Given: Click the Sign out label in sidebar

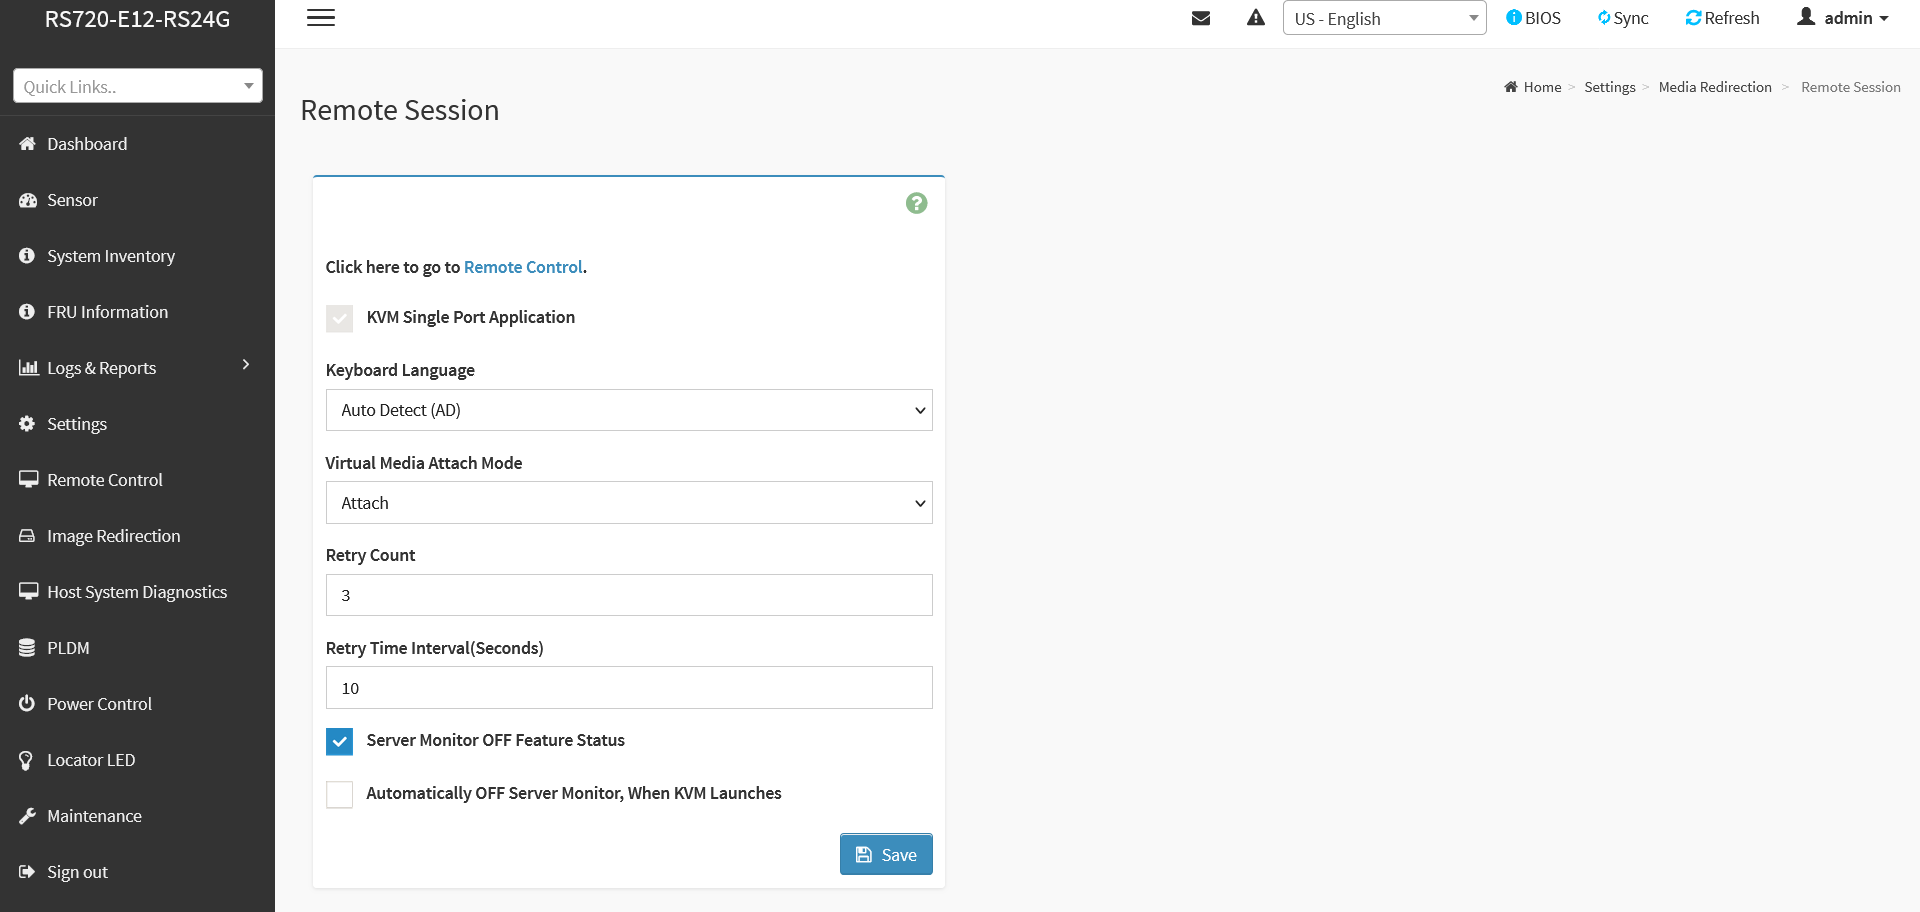Looking at the screenshot, I should coord(77,872).
